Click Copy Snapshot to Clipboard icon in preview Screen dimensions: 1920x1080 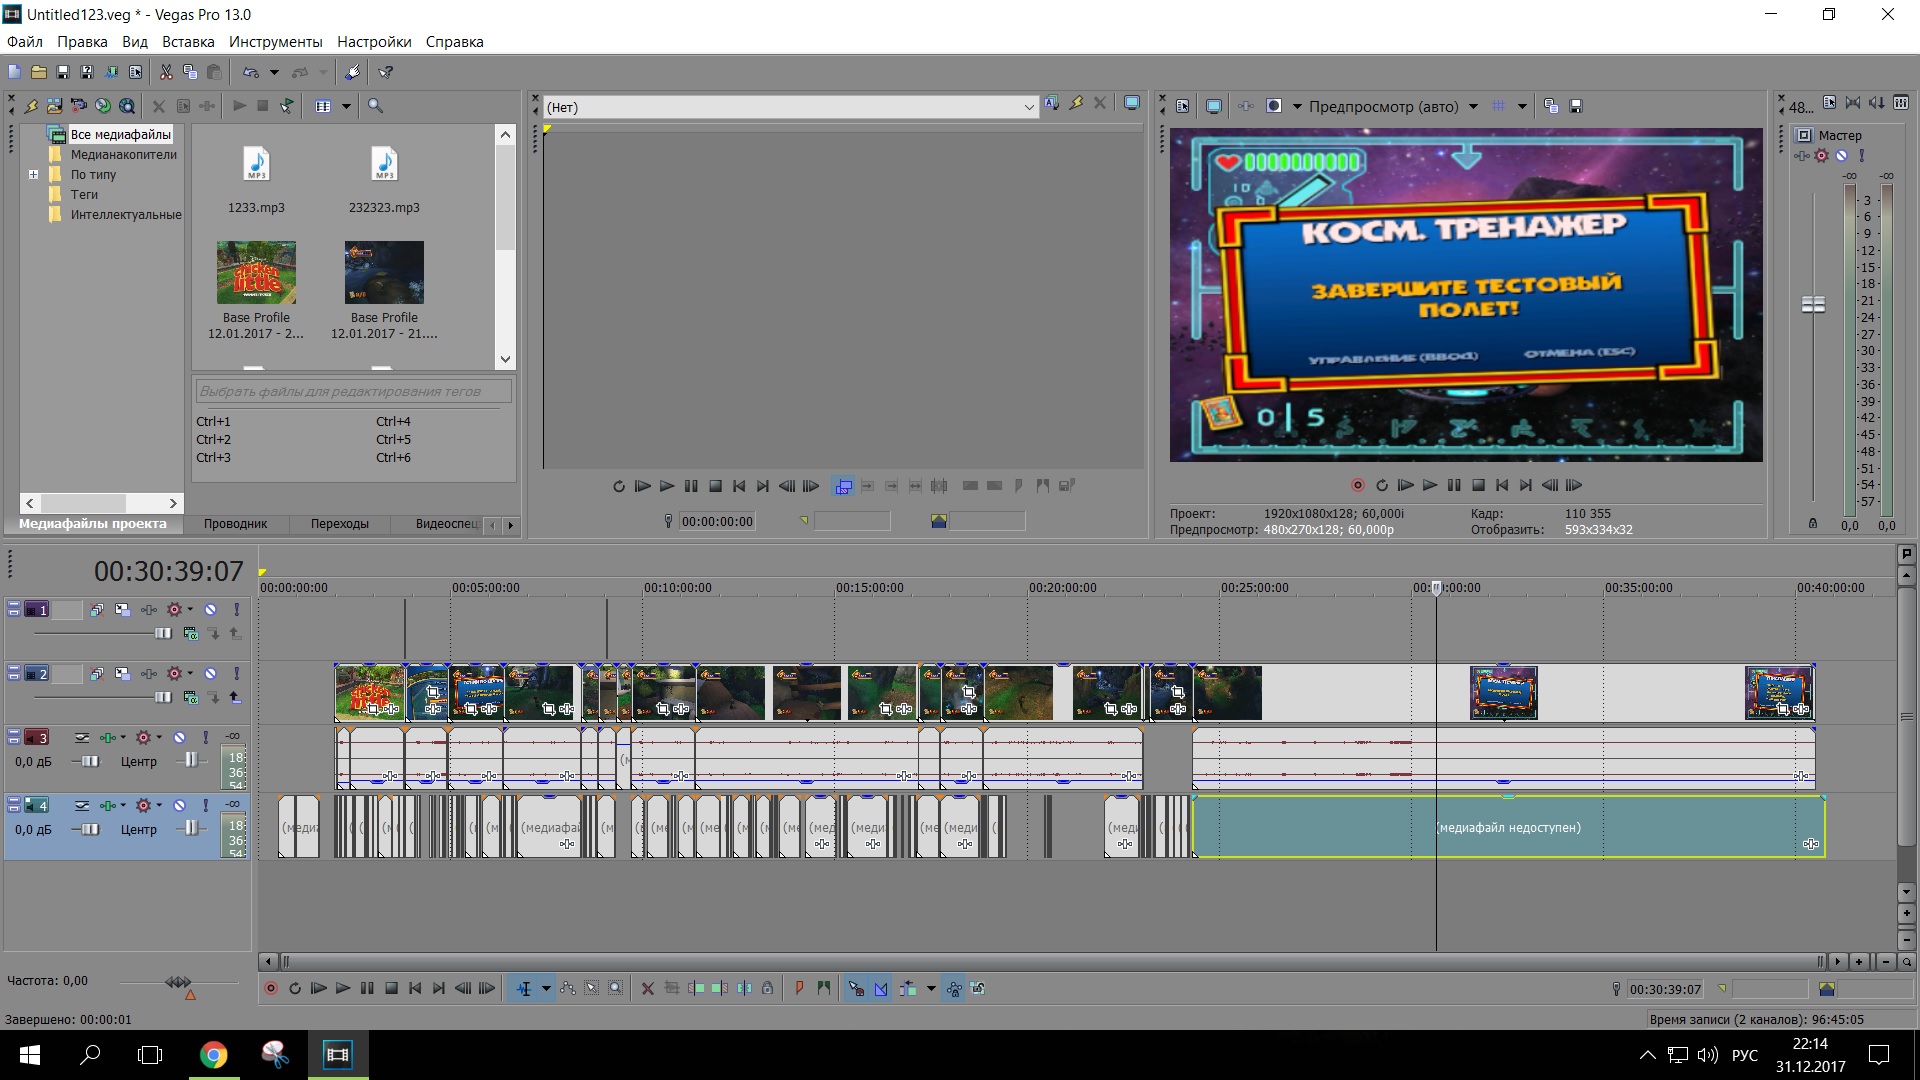click(x=1551, y=106)
